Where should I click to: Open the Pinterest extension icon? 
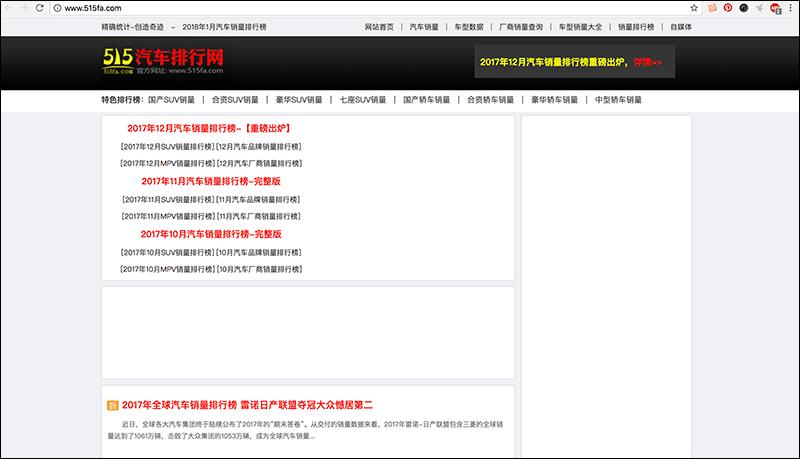point(728,8)
